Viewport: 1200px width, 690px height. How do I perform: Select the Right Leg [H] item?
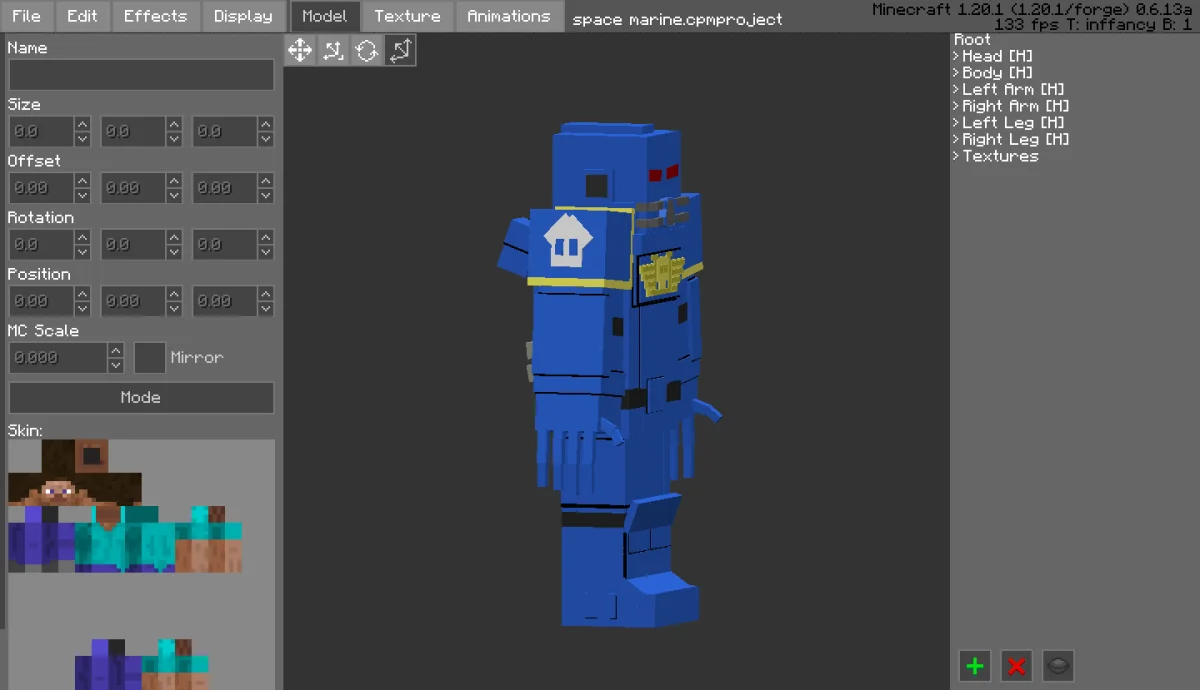click(1016, 139)
